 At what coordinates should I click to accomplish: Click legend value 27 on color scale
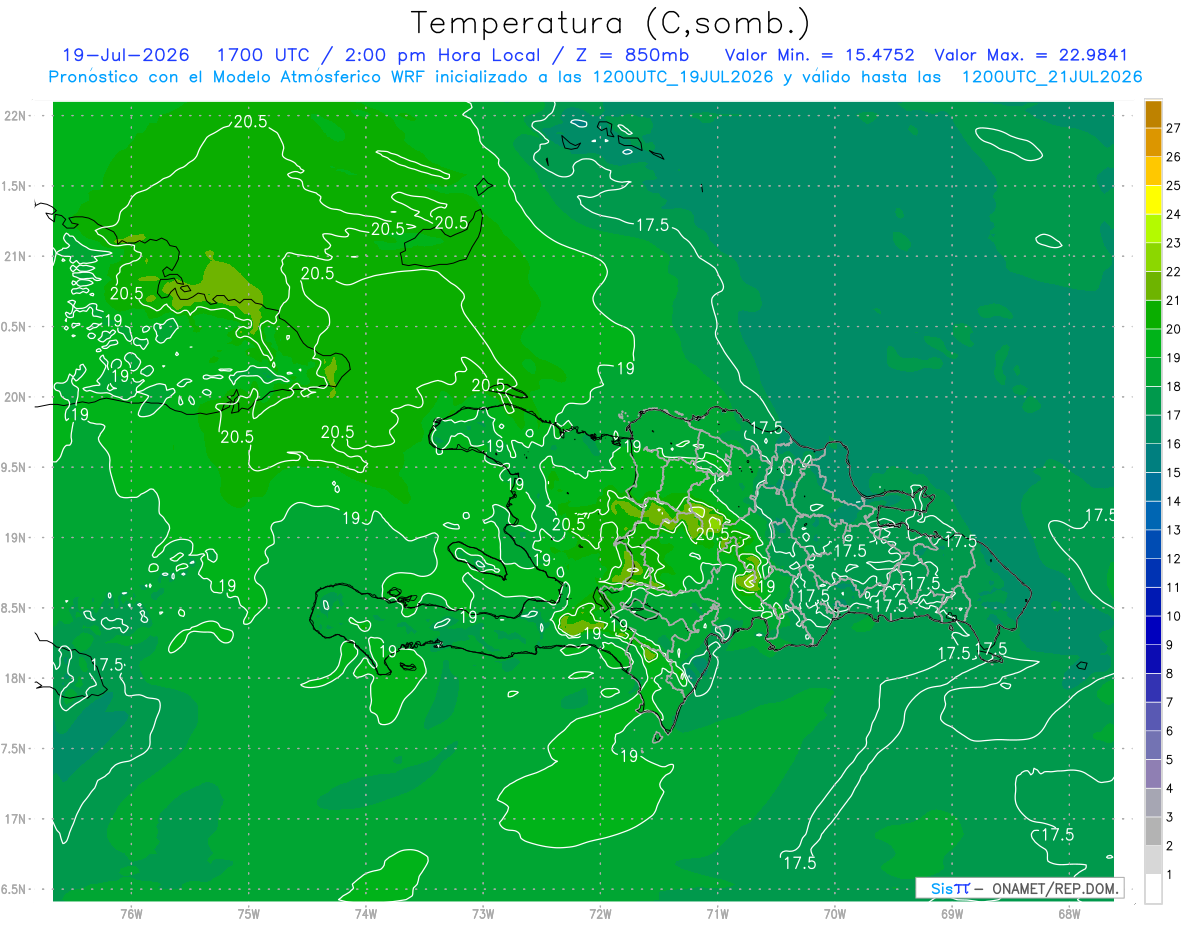[1173, 128]
